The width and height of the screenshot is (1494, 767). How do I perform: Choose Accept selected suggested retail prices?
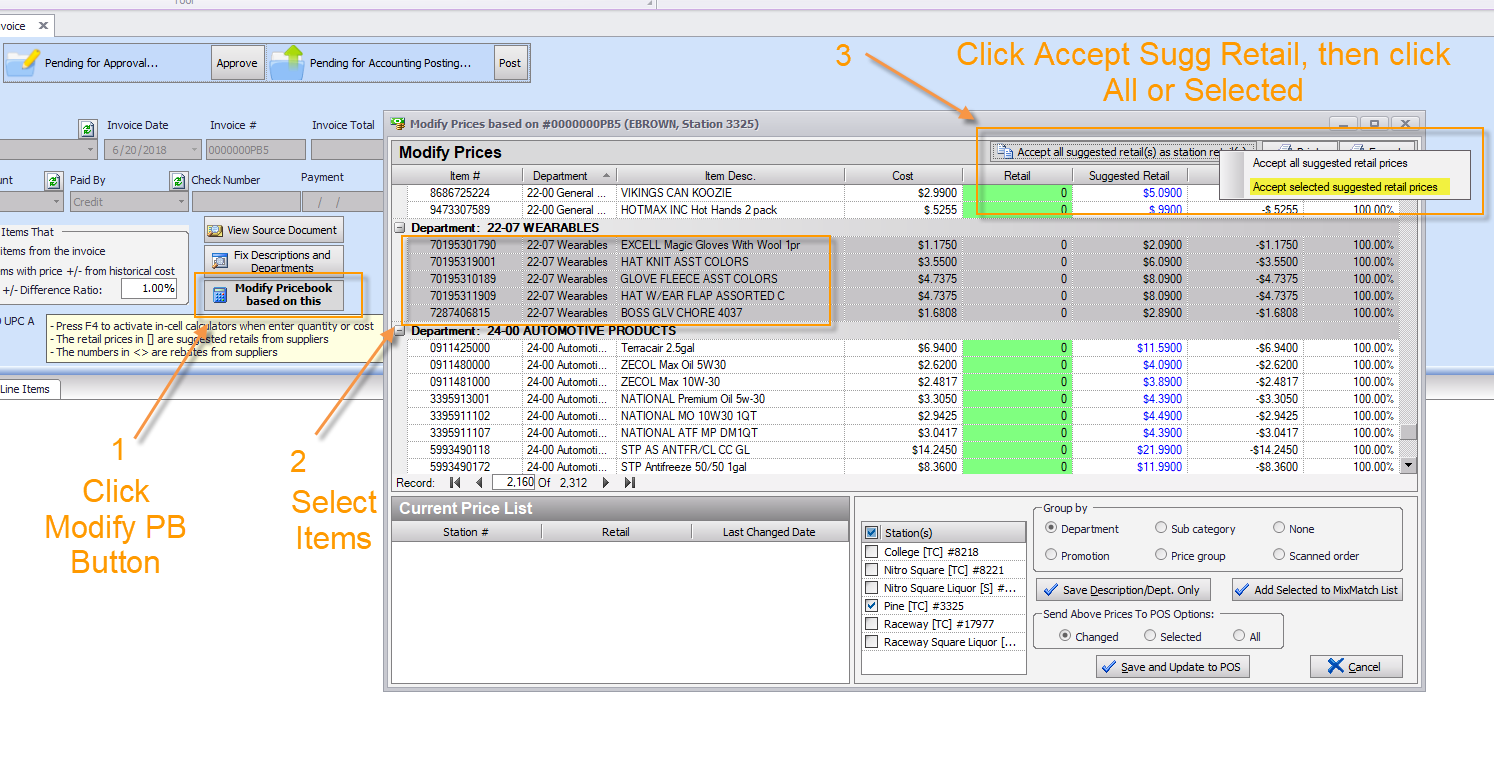1345,187
